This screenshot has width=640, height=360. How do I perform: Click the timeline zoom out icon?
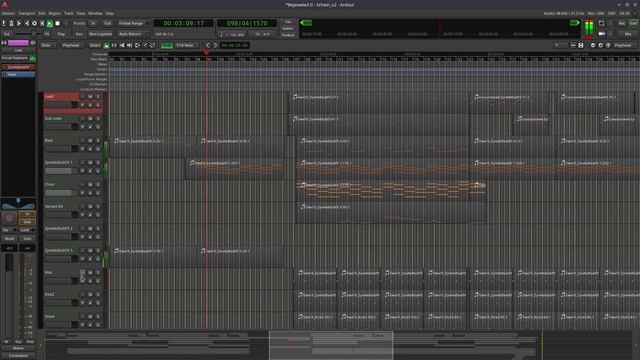pos(593,45)
